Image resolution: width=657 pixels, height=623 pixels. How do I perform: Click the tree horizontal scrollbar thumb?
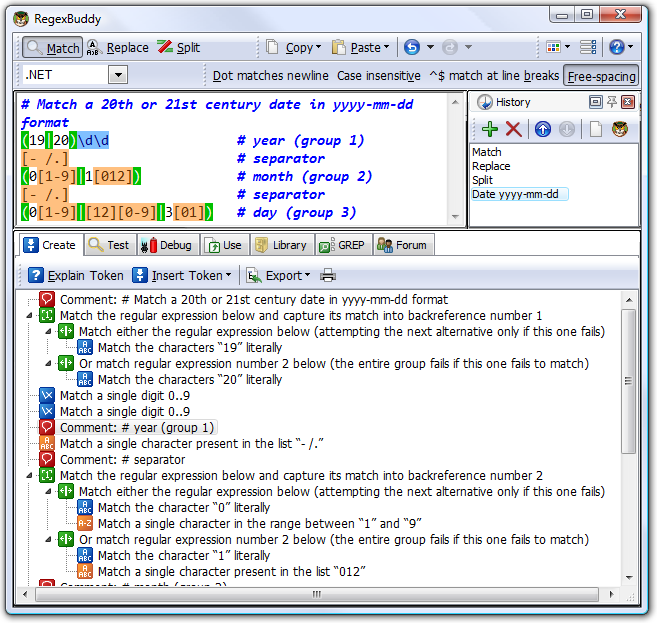pos(317,595)
